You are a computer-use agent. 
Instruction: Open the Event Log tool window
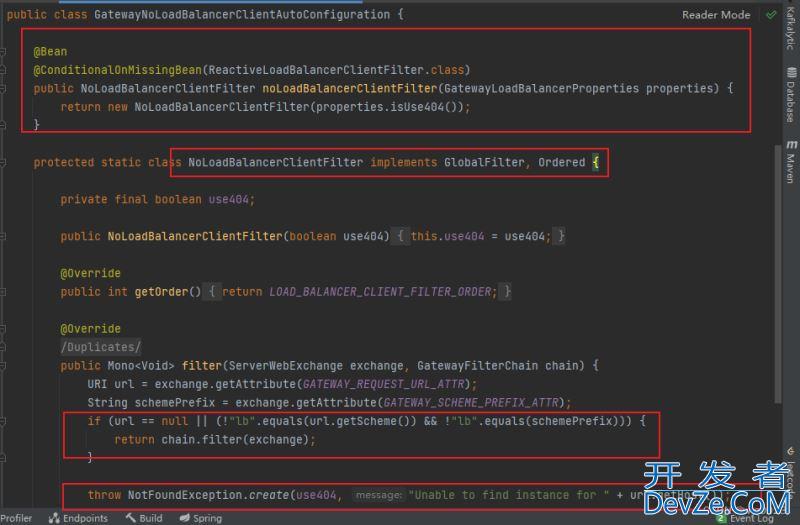click(x=752, y=518)
